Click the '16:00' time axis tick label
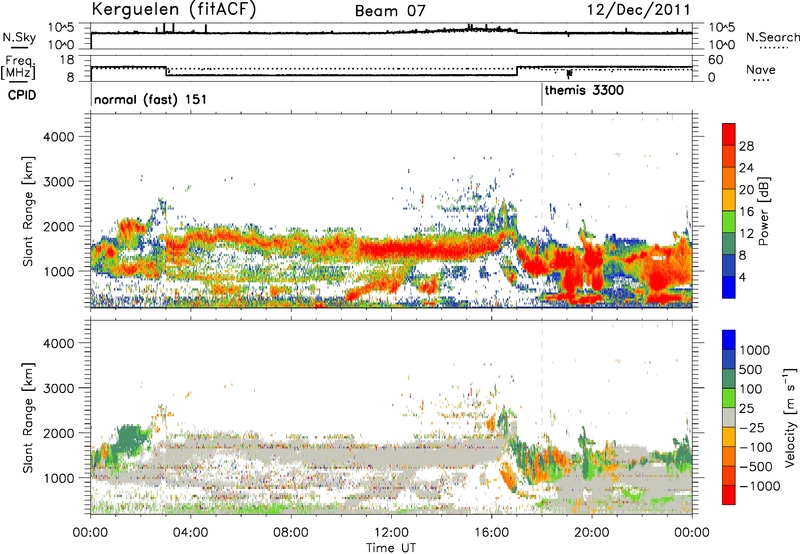This screenshot has width=800, height=554. point(491,533)
